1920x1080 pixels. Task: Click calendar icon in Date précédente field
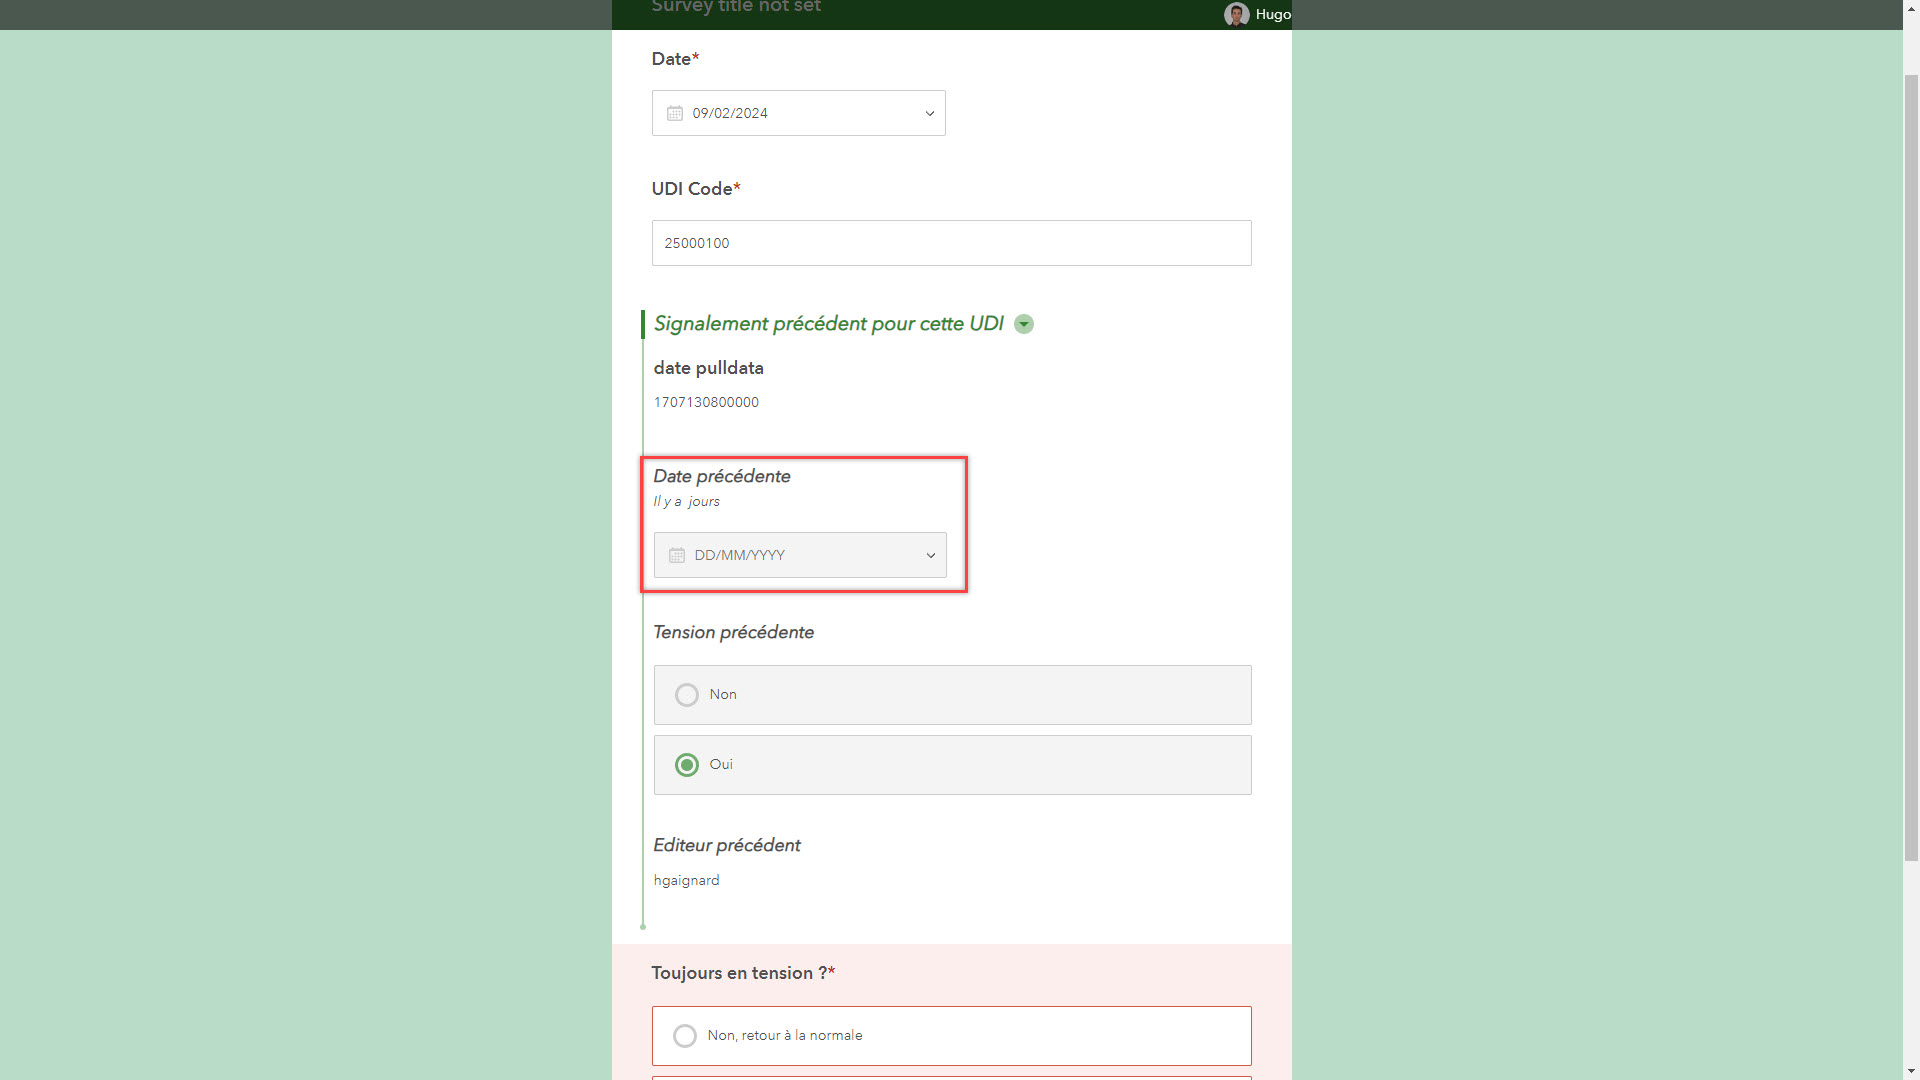click(x=677, y=556)
